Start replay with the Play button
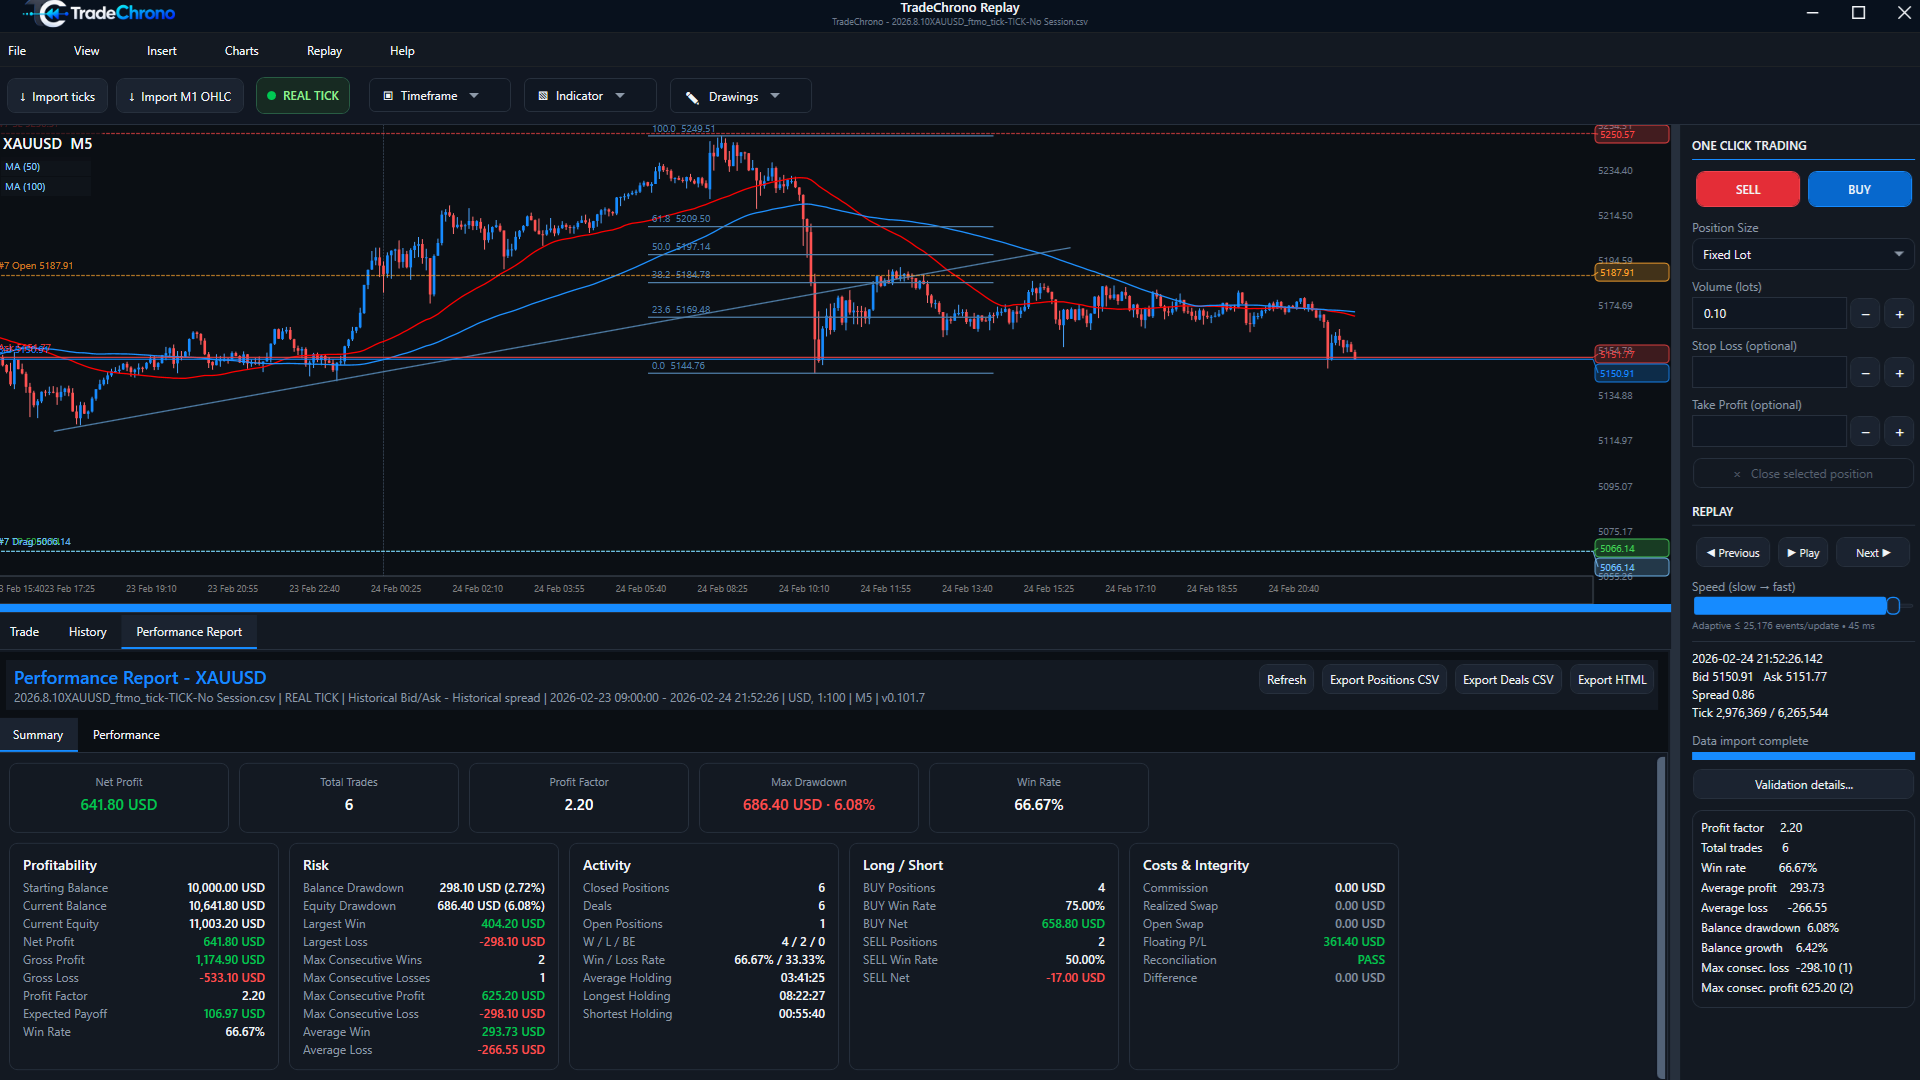 (x=1803, y=553)
